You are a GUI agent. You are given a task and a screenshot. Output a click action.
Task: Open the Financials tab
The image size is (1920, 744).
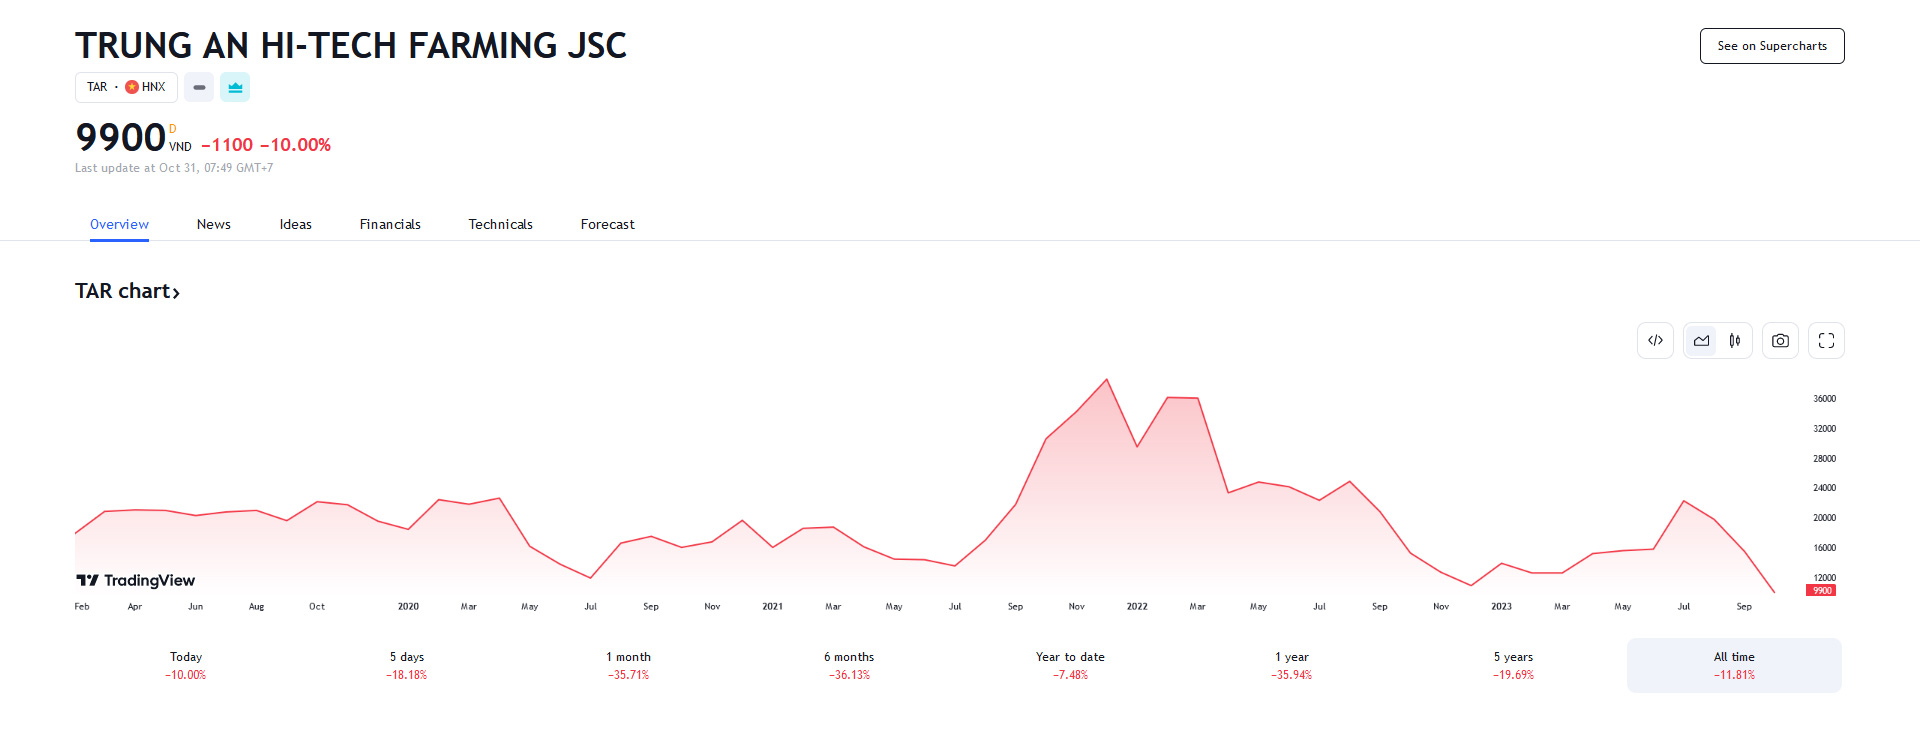390,224
